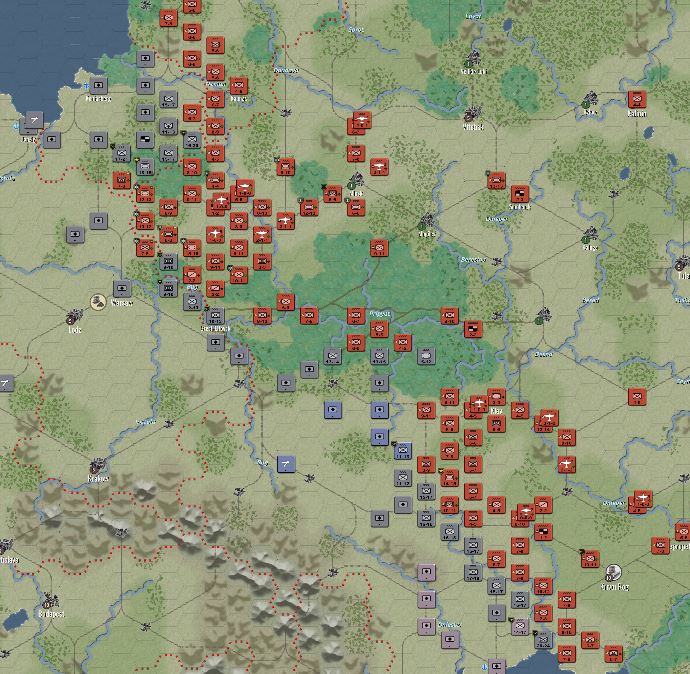Image resolution: width=690 pixels, height=674 pixels.
Task: Click the Desna river label
Action: pyautogui.click(x=543, y=354)
